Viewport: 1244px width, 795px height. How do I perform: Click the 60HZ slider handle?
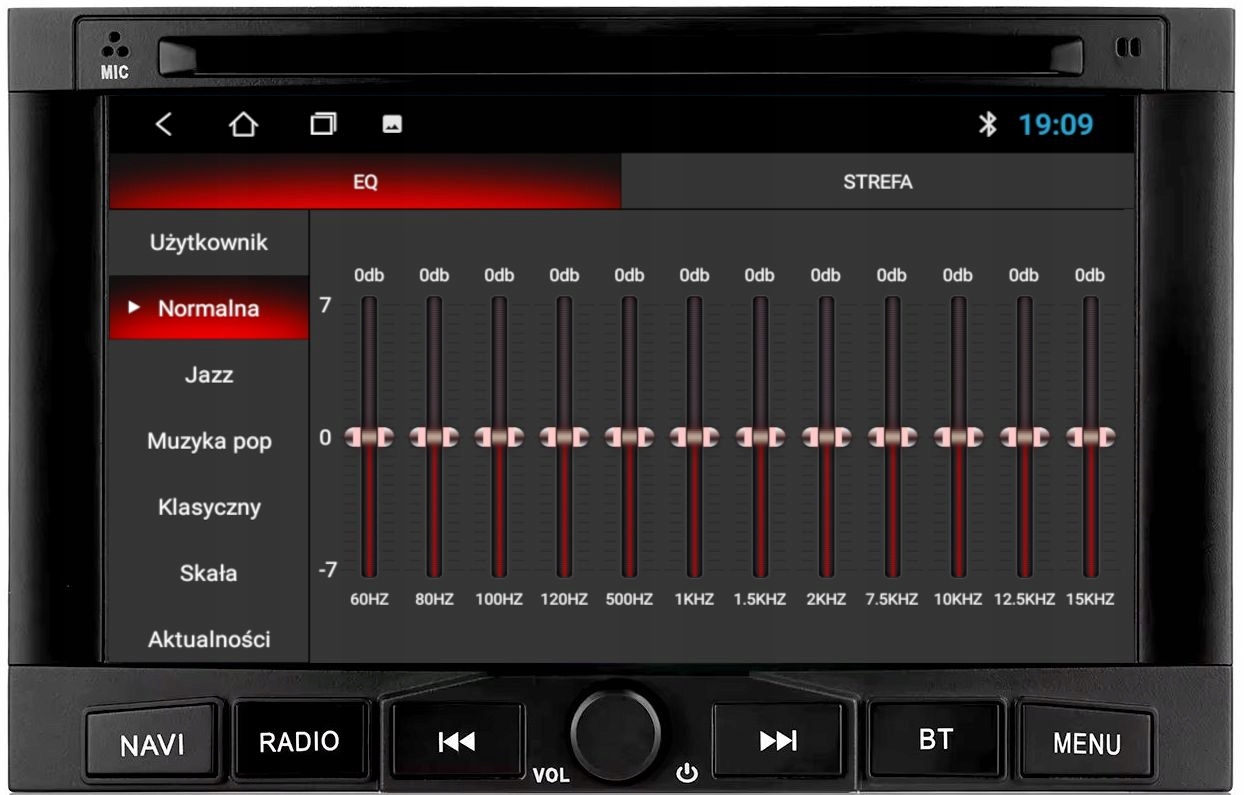(x=369, y=437)
